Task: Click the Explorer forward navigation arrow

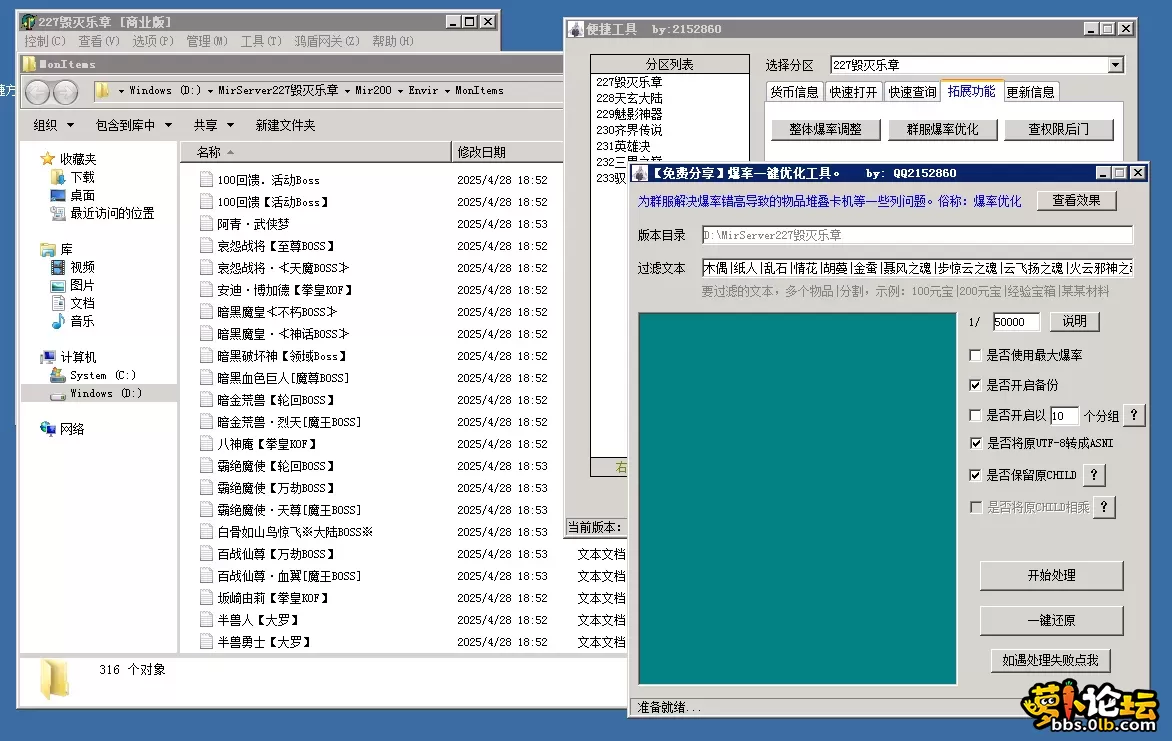Action: click(x=66, y=92)
